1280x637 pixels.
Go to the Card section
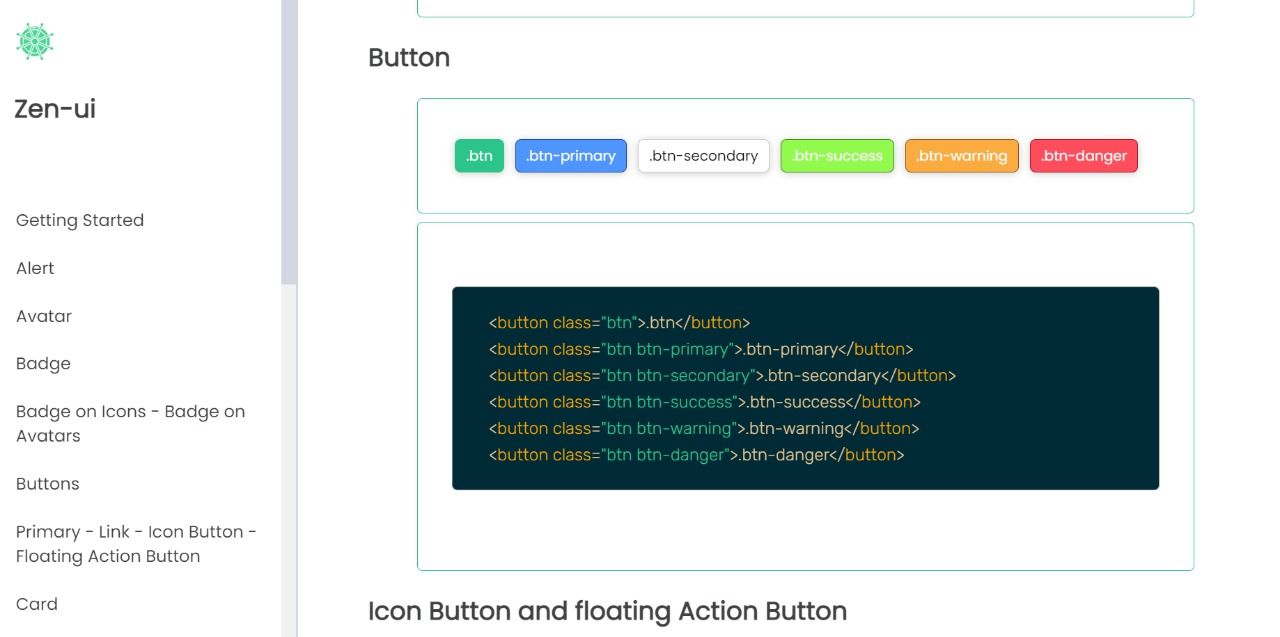pyautogui.click(x=37, y=604)
